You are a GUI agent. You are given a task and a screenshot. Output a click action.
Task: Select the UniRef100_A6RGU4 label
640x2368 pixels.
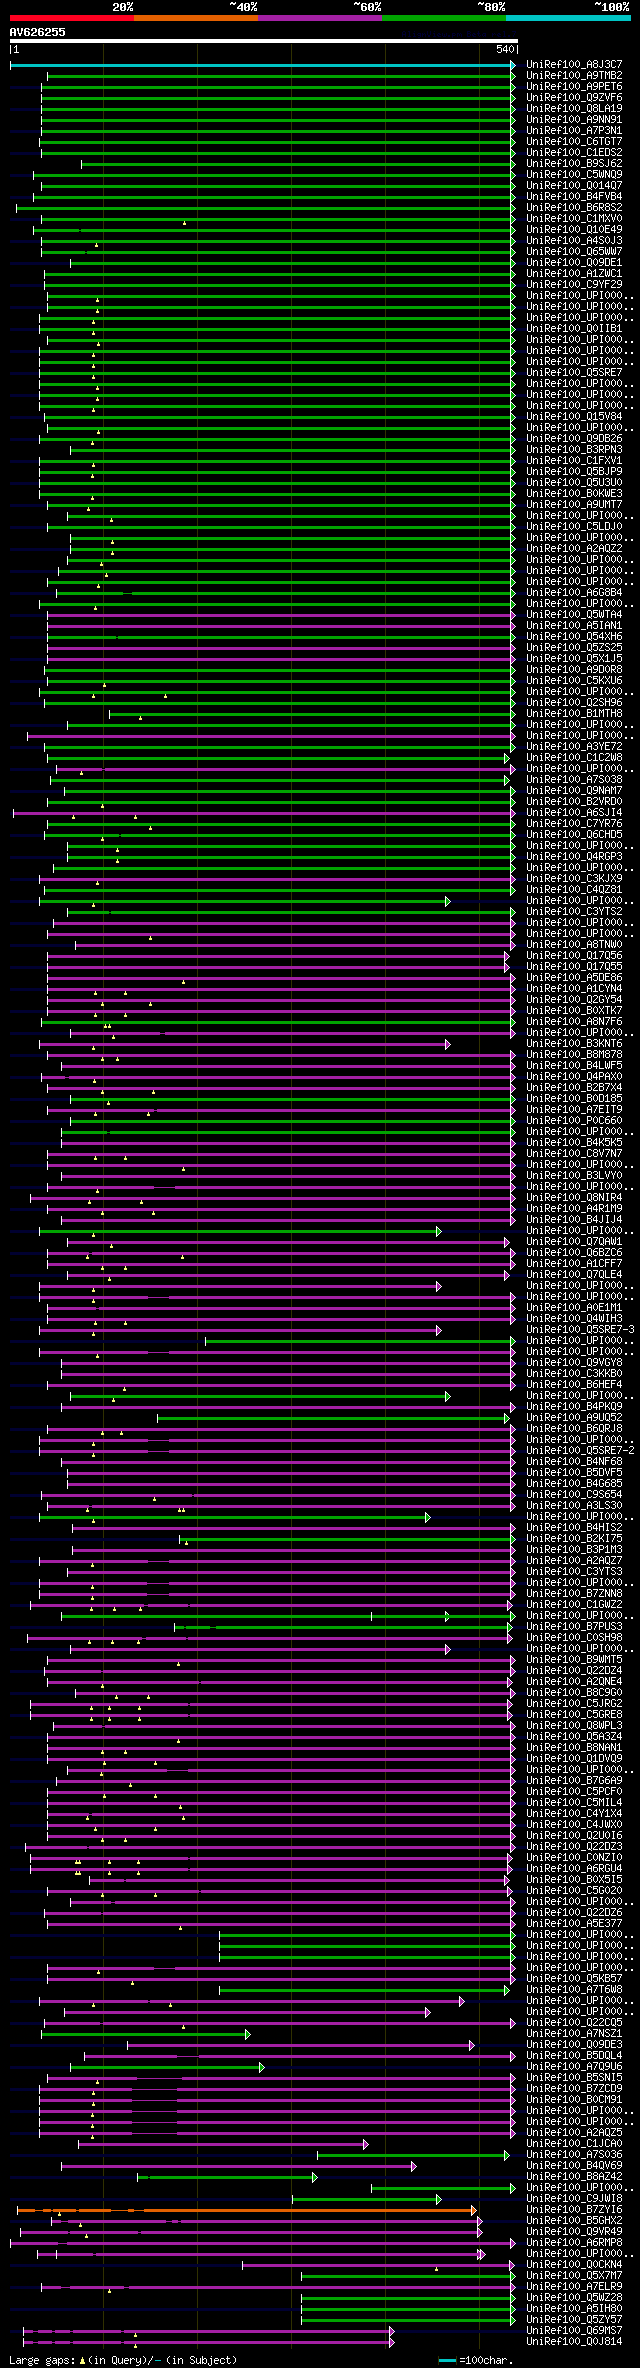[x=574, y=1869]
